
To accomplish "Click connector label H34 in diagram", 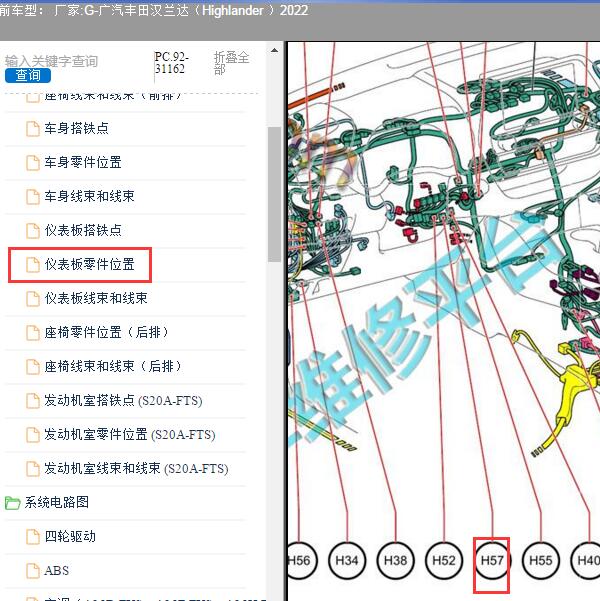I will click(347, 560).
